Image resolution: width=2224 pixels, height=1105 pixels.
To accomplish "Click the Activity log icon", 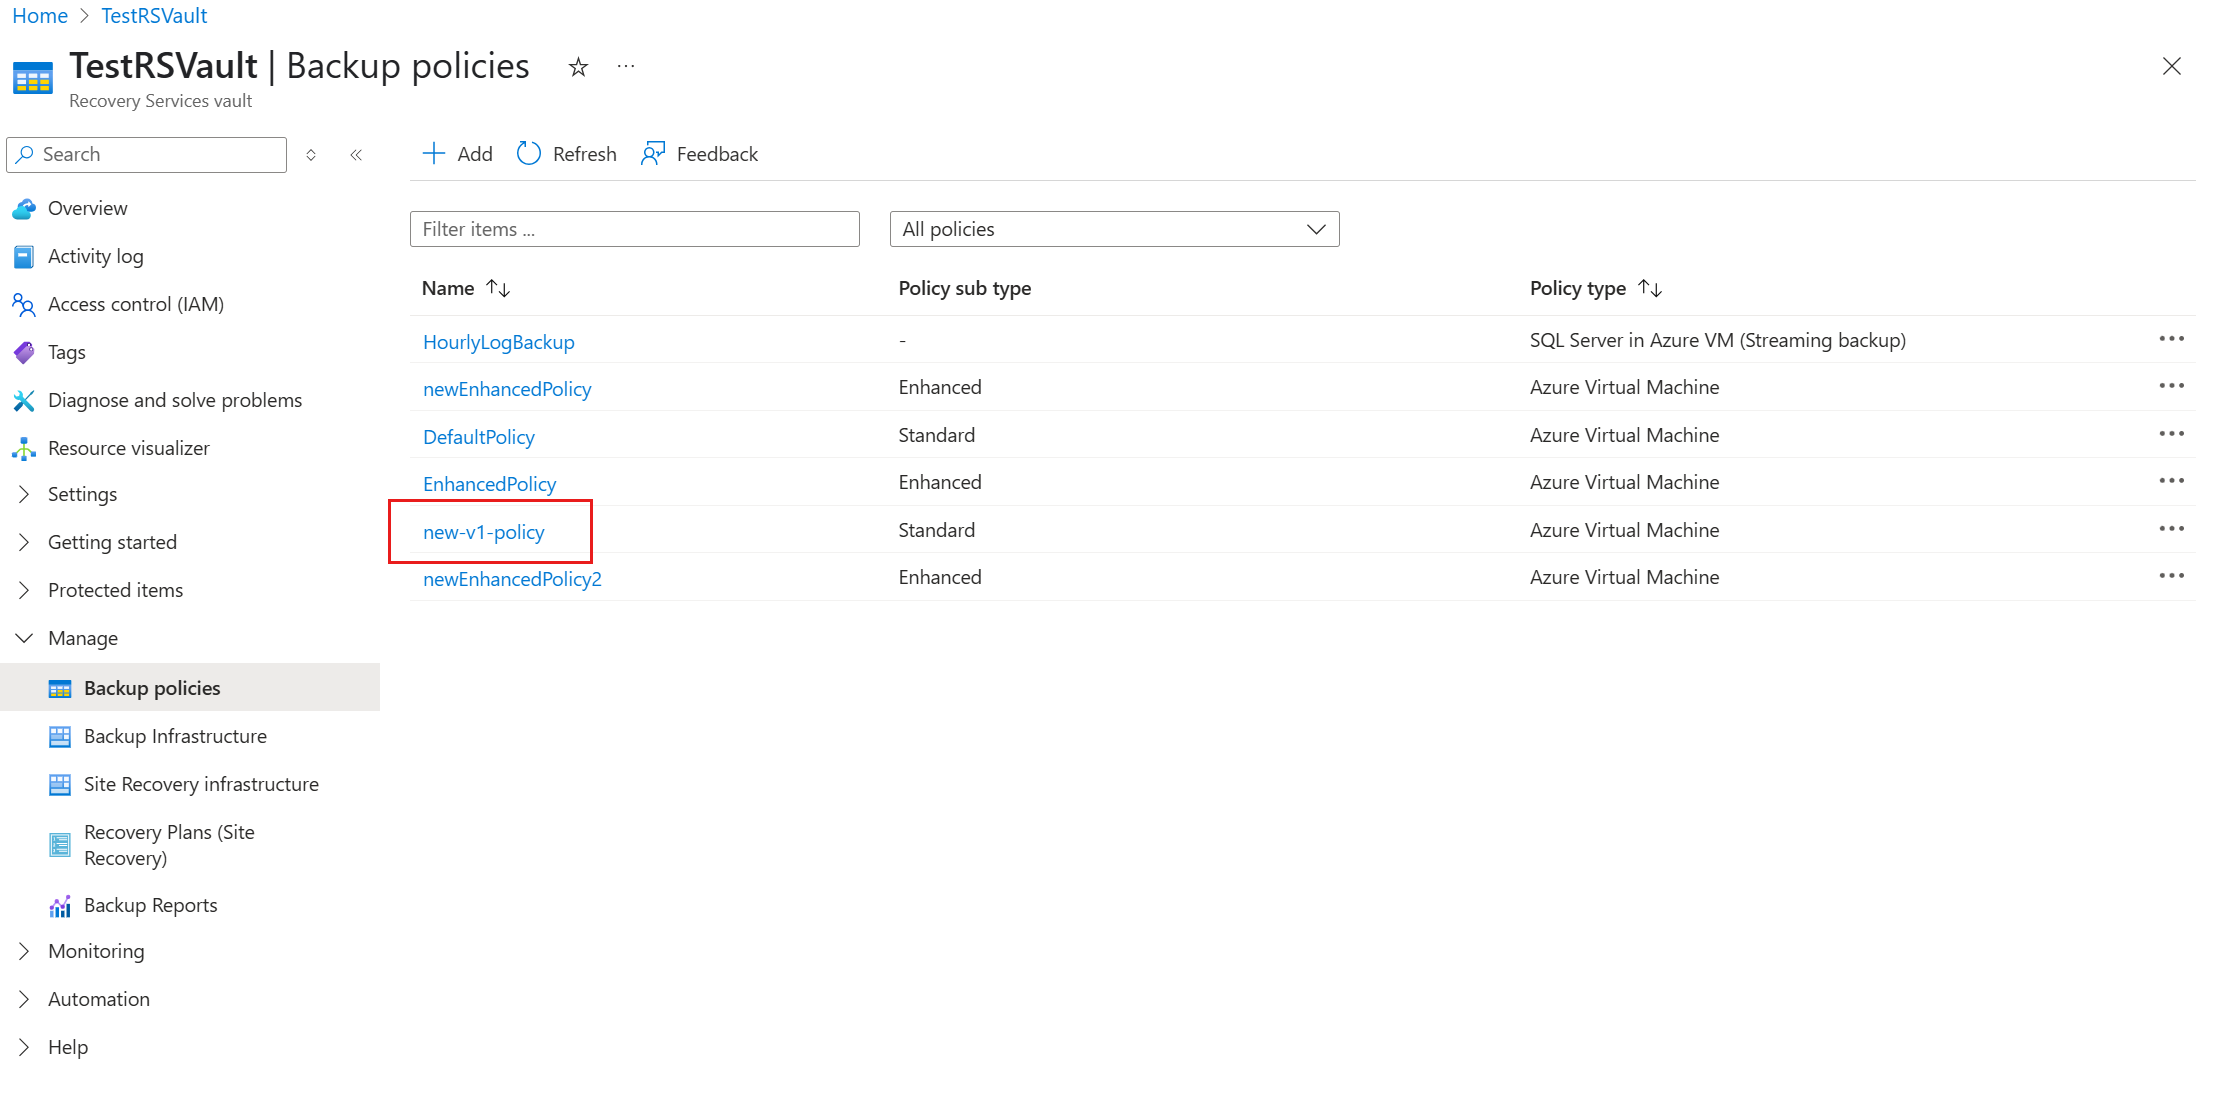I will point(24,257).
